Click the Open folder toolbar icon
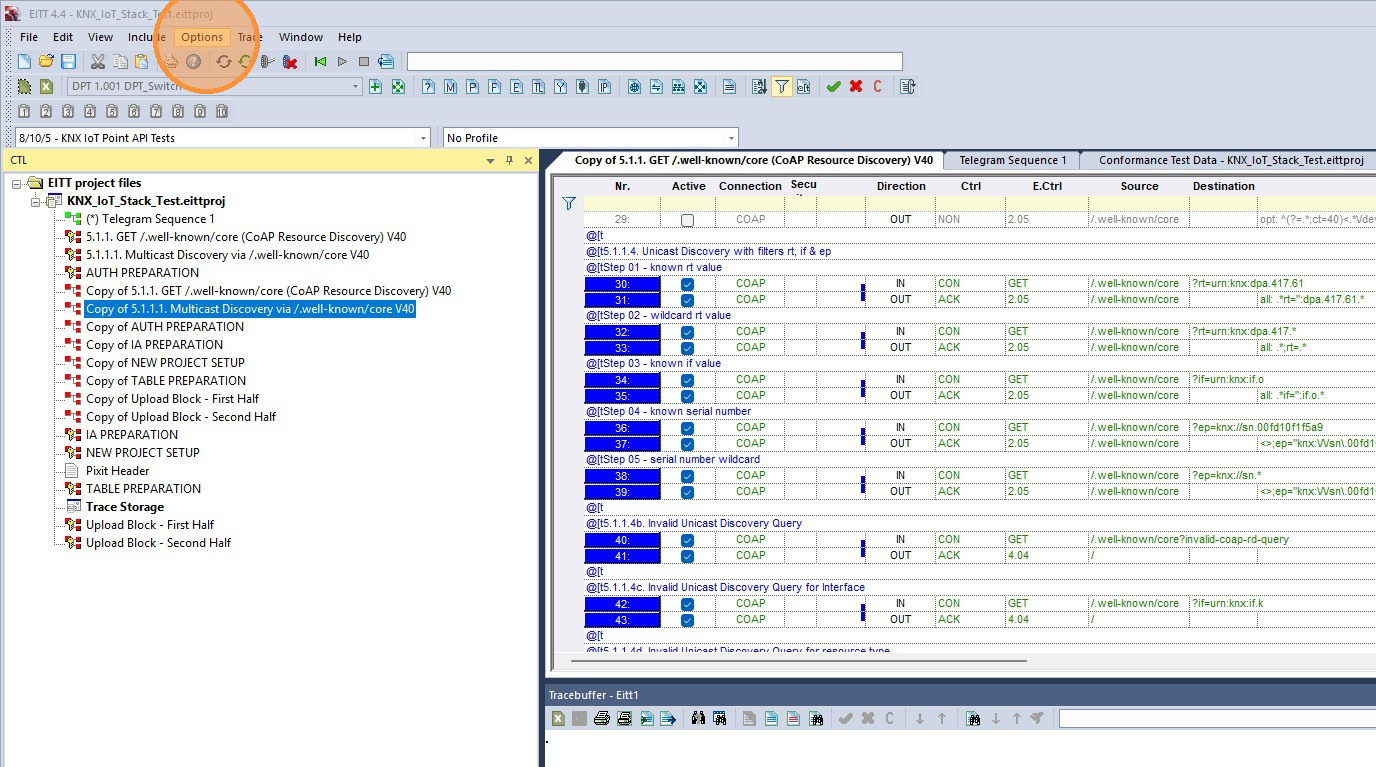1376x767 pixels. [46, 62]
